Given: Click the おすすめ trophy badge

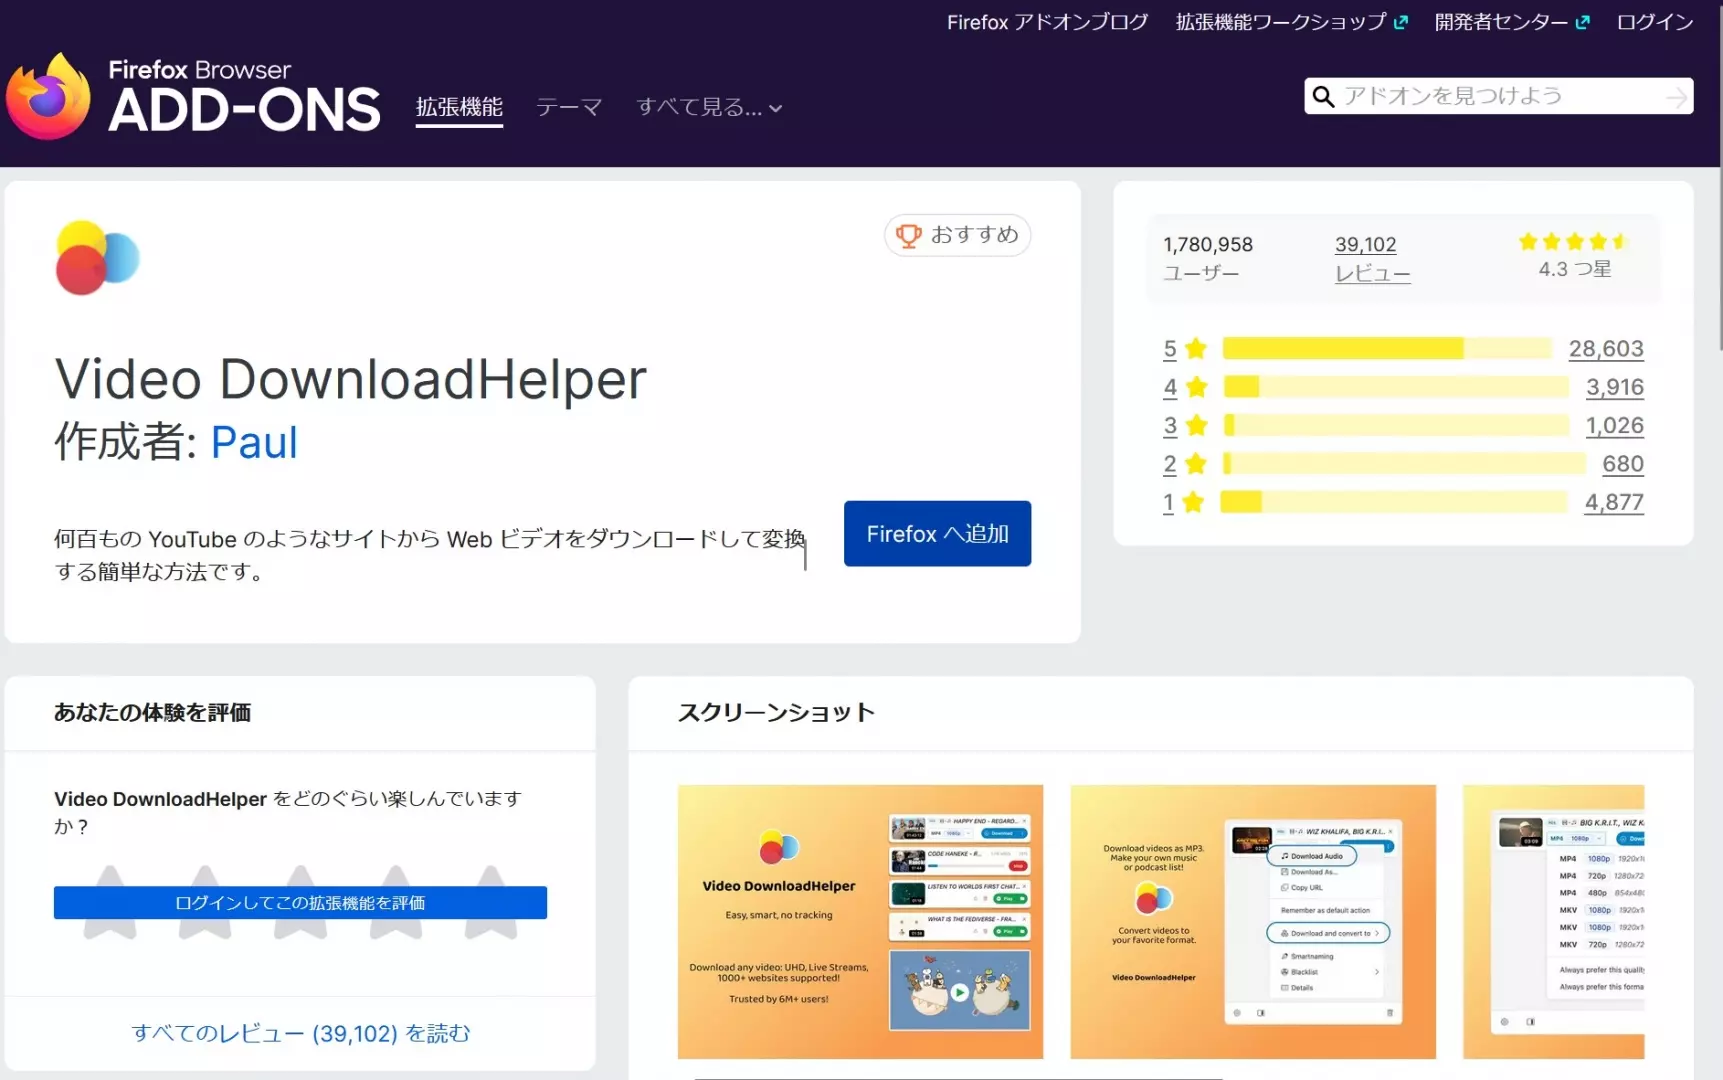Looking at the screenshot, I should click(957, 235).
